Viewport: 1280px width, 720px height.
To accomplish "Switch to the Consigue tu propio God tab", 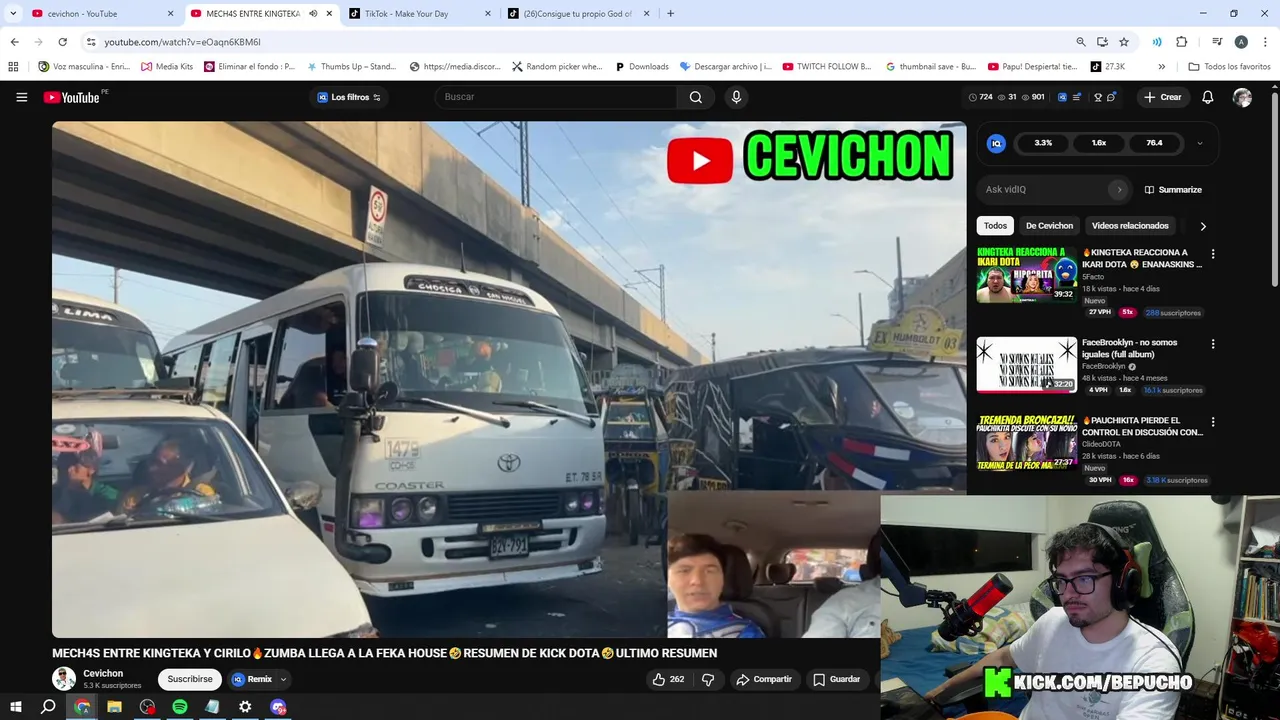I will point(578,14).
